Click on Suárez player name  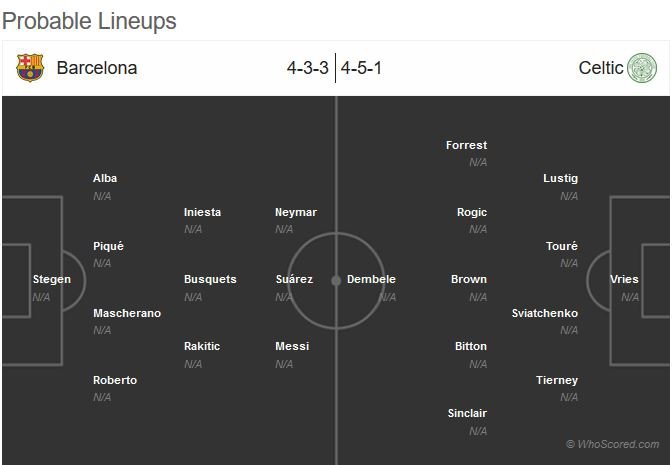pos(294,279)
